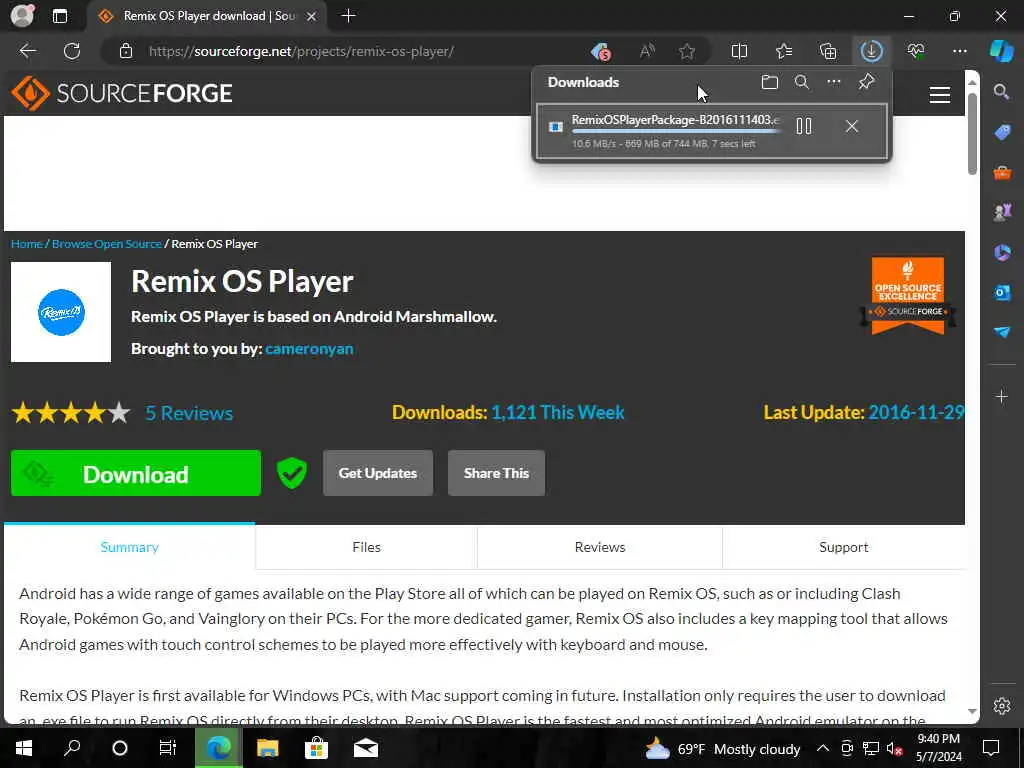Open the Mail app from taskbar

[366, 748]
